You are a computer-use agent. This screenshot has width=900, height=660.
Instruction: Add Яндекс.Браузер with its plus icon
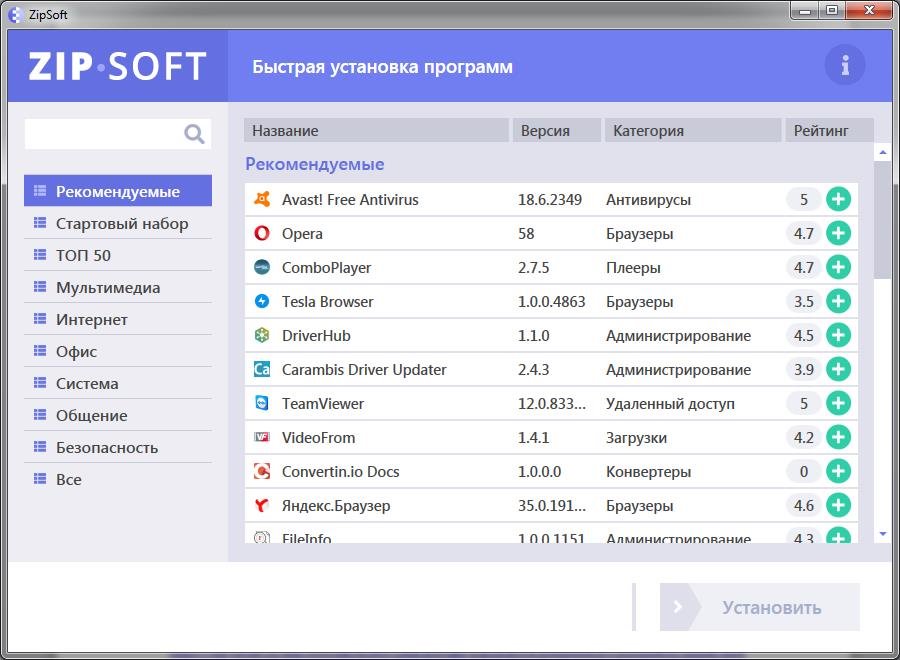tap(838, 505)
